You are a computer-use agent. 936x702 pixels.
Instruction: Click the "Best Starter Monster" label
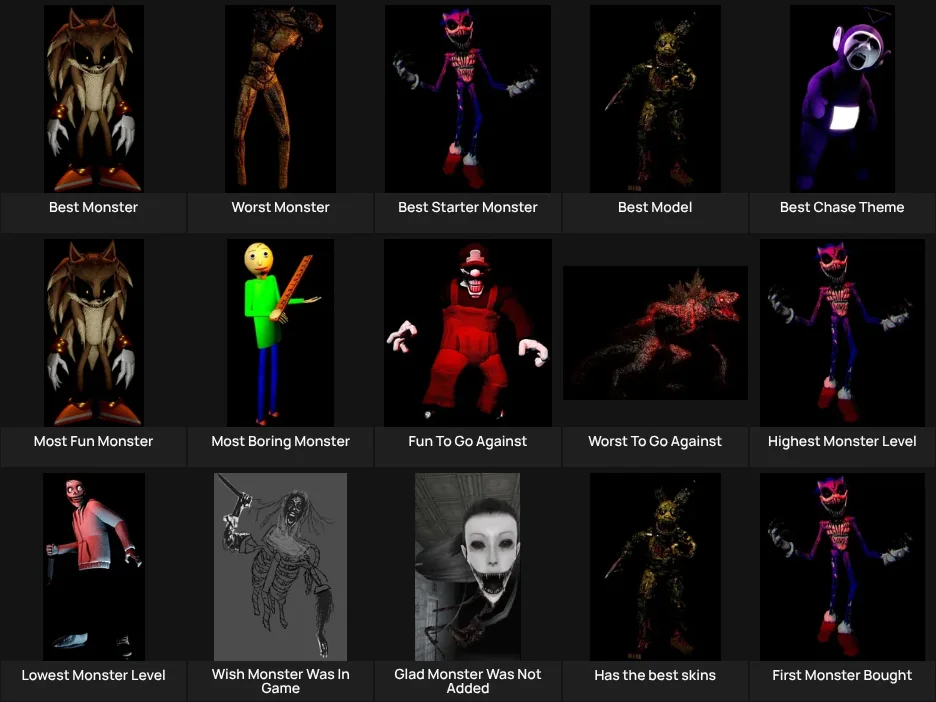467,207
